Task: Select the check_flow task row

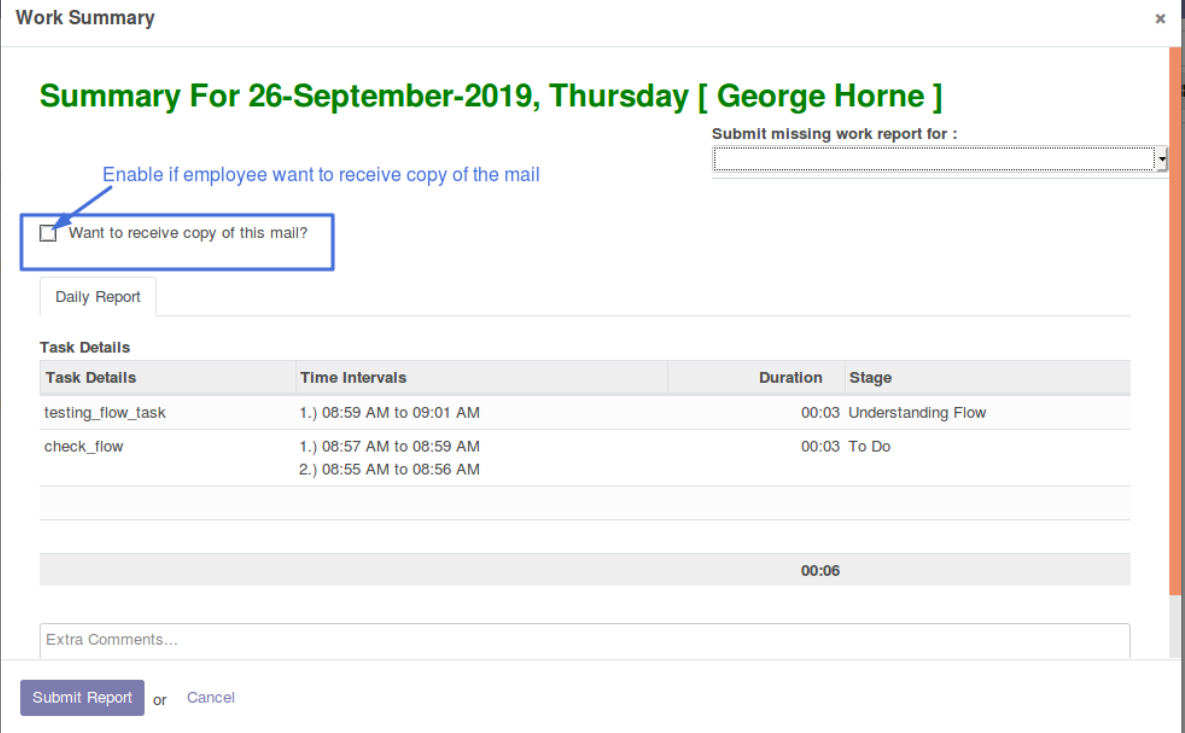Action: tap(84, 447)
